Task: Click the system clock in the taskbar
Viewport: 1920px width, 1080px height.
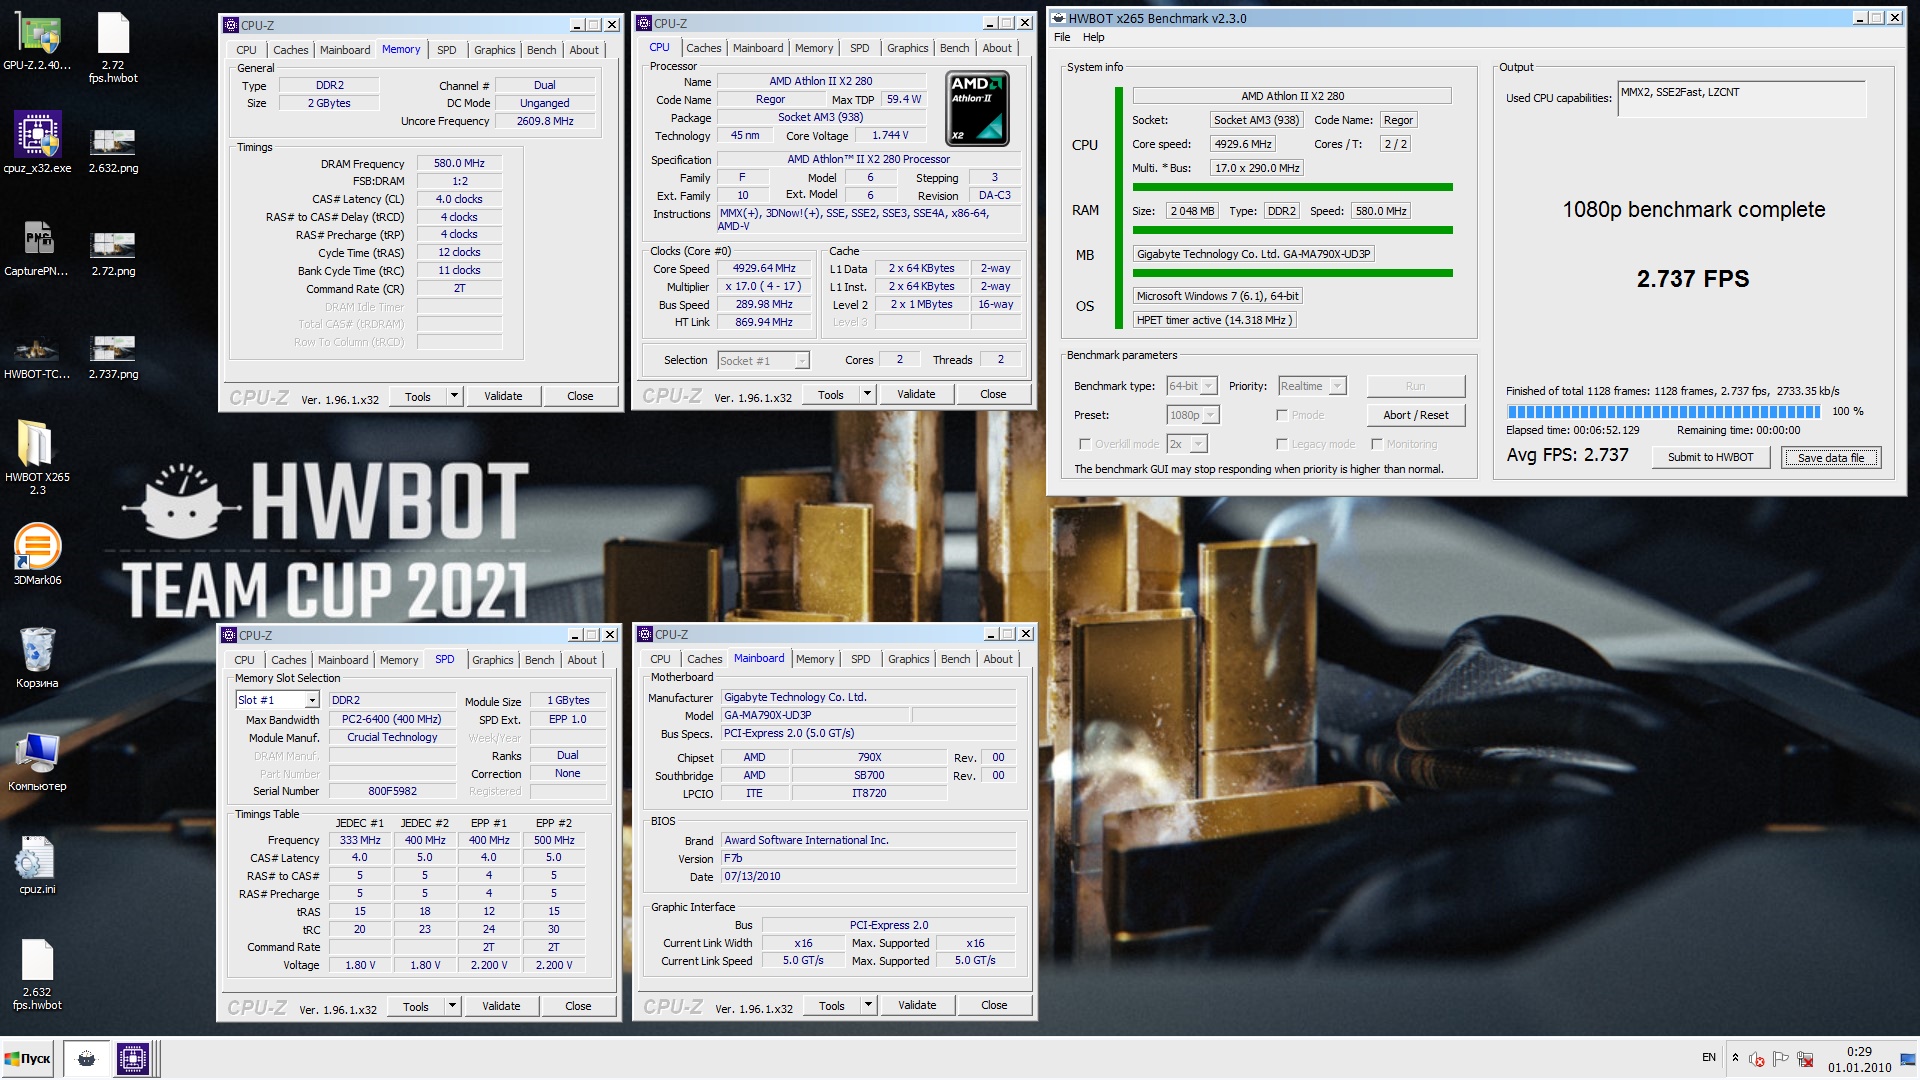Action: (x=1859, y=1059)
